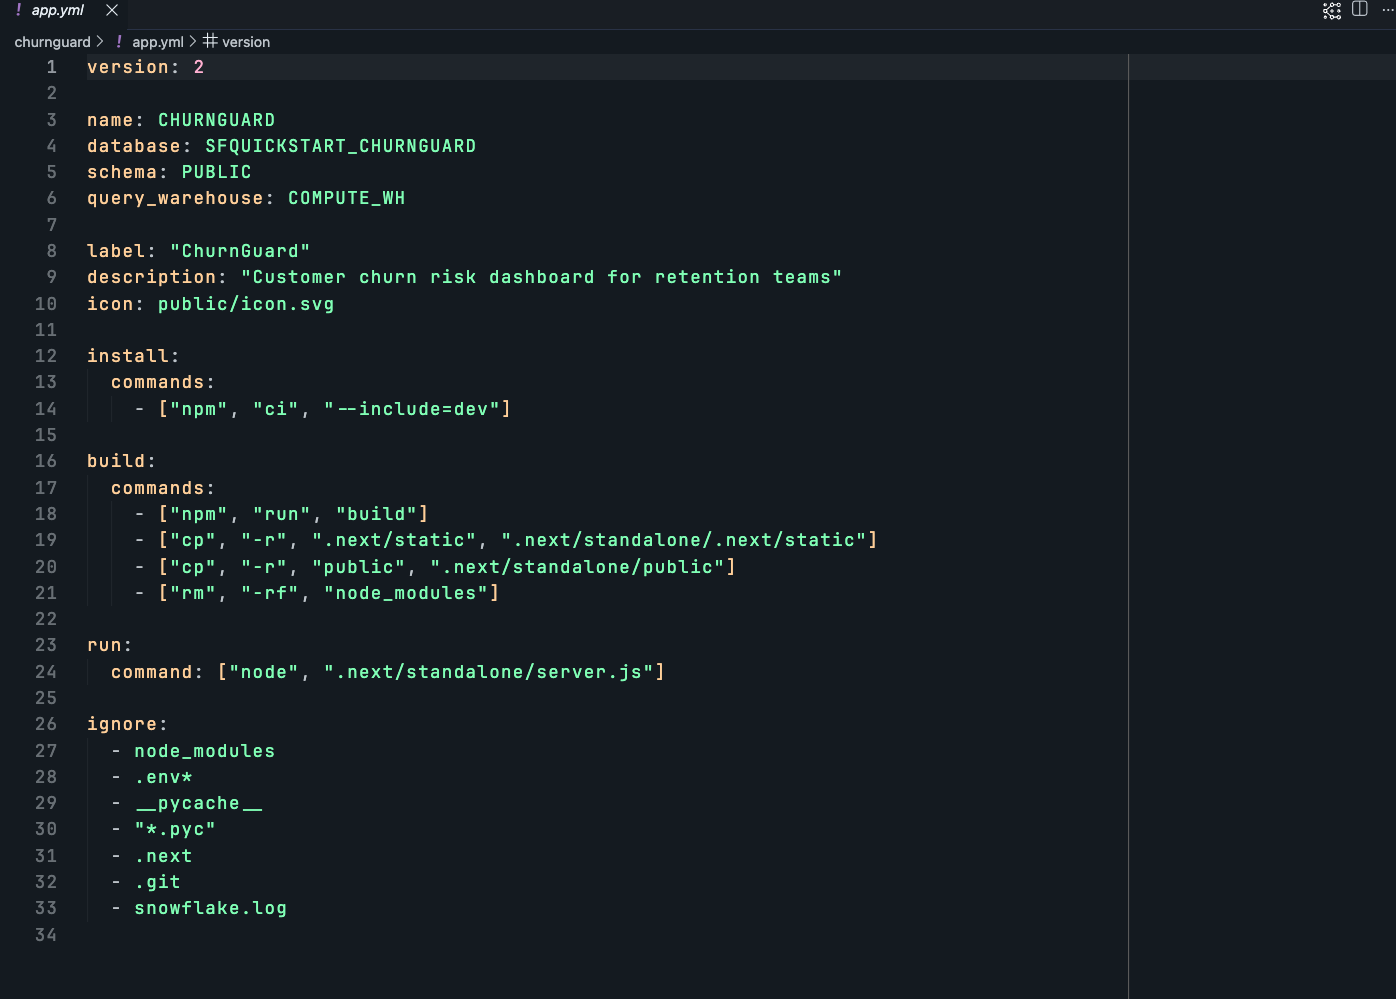This screenshot has height=999, width=1396.
Task: Click the '__pycache__' ignore entry
Action: point(199,803)
